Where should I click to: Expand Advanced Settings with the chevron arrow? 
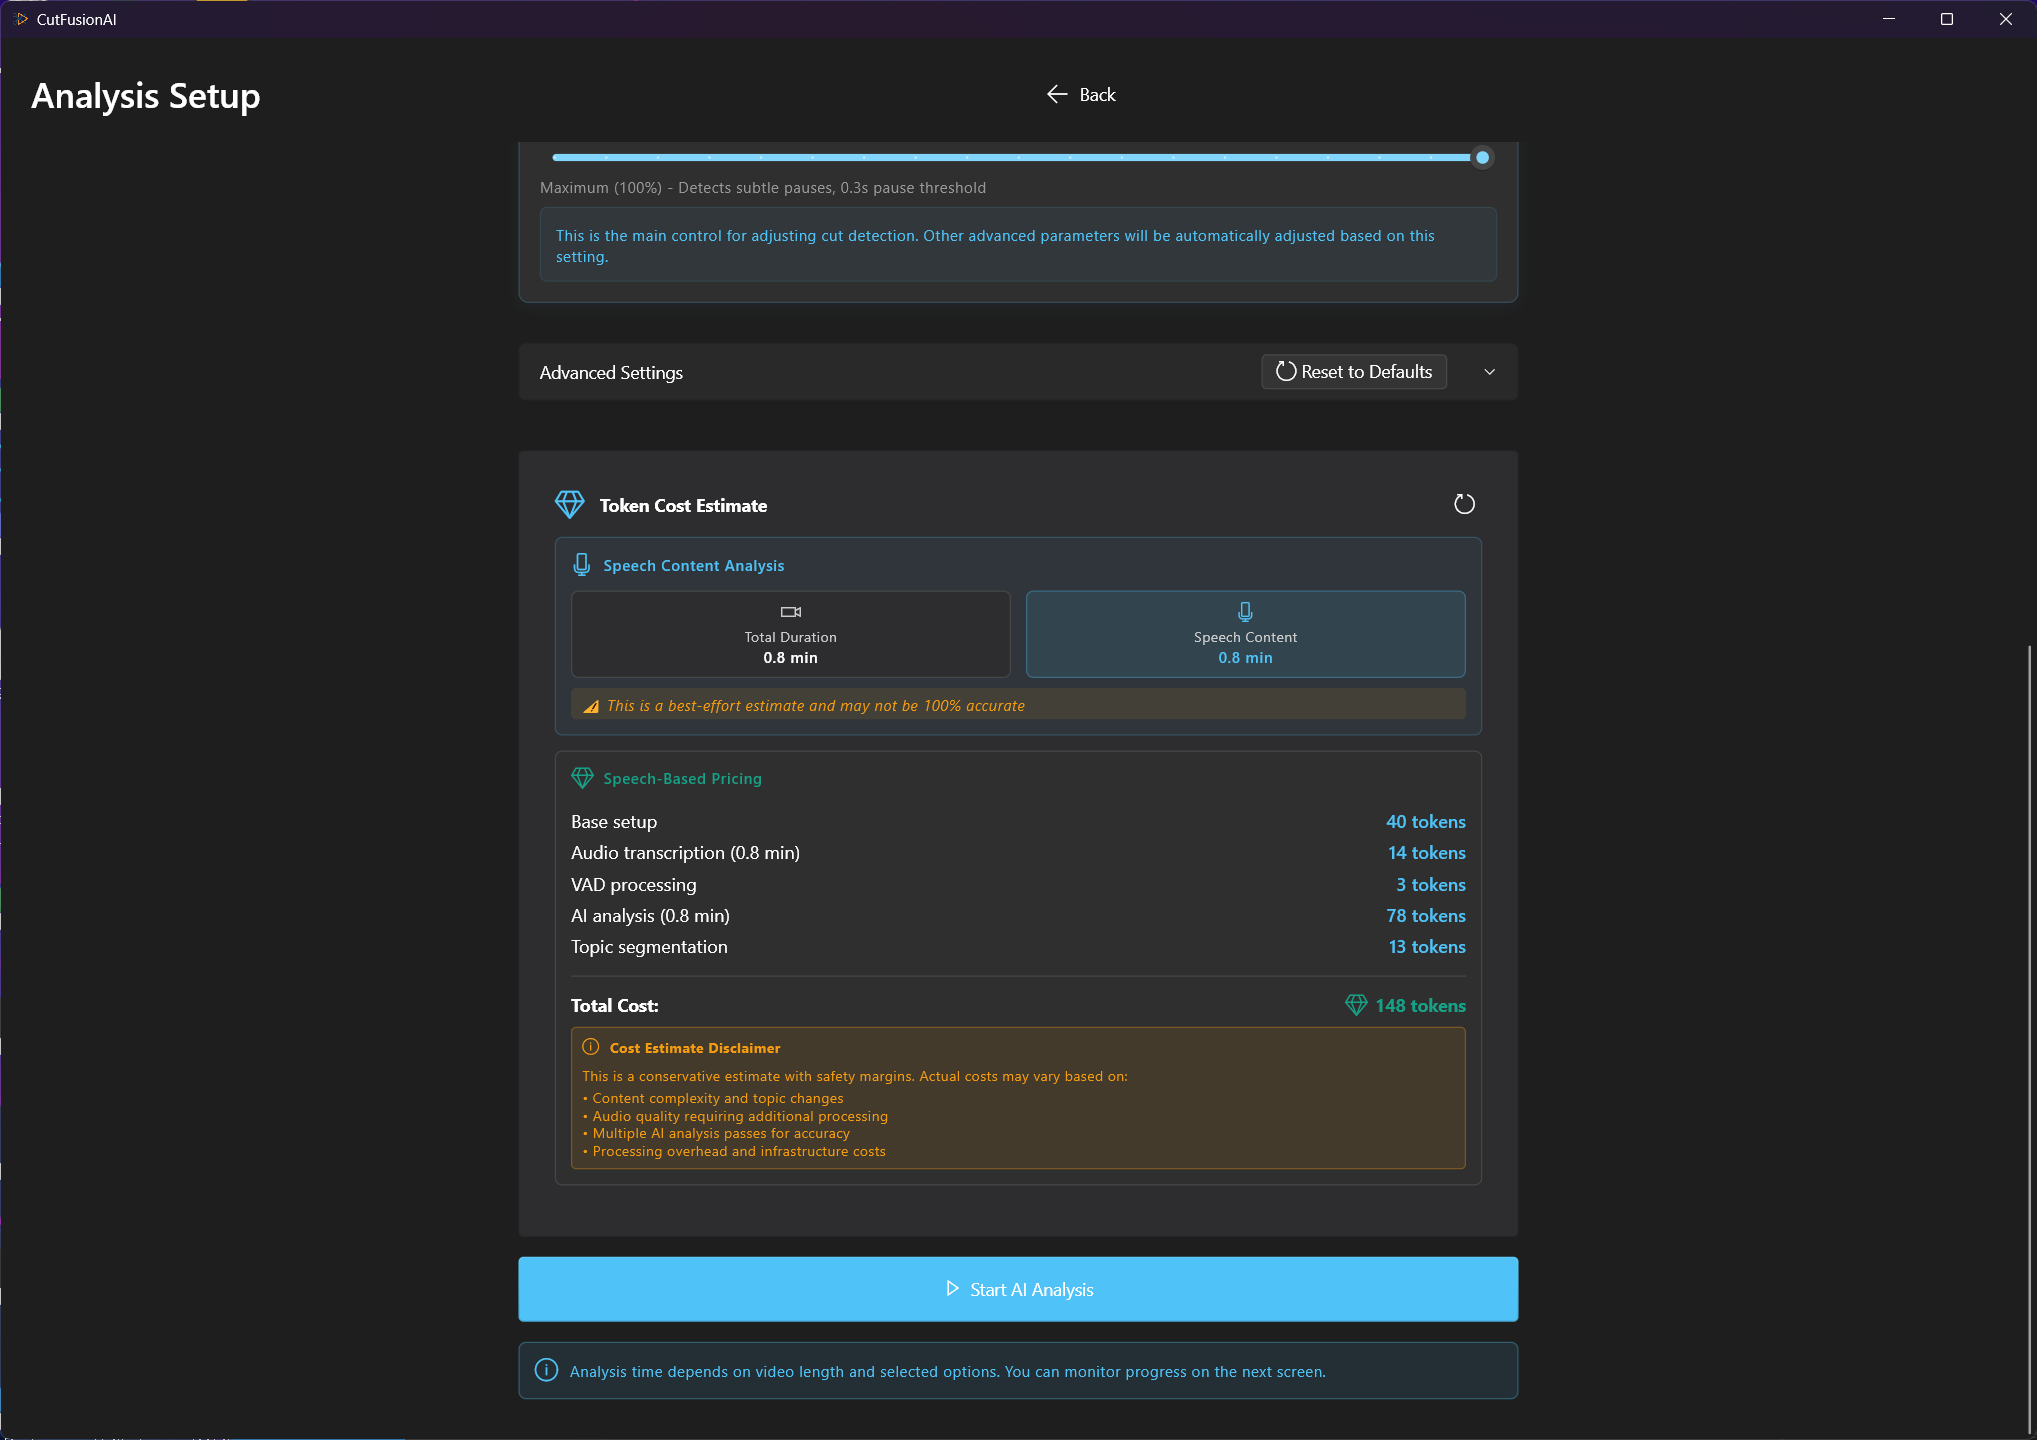pyautogui.click(x=1489, y=372)
